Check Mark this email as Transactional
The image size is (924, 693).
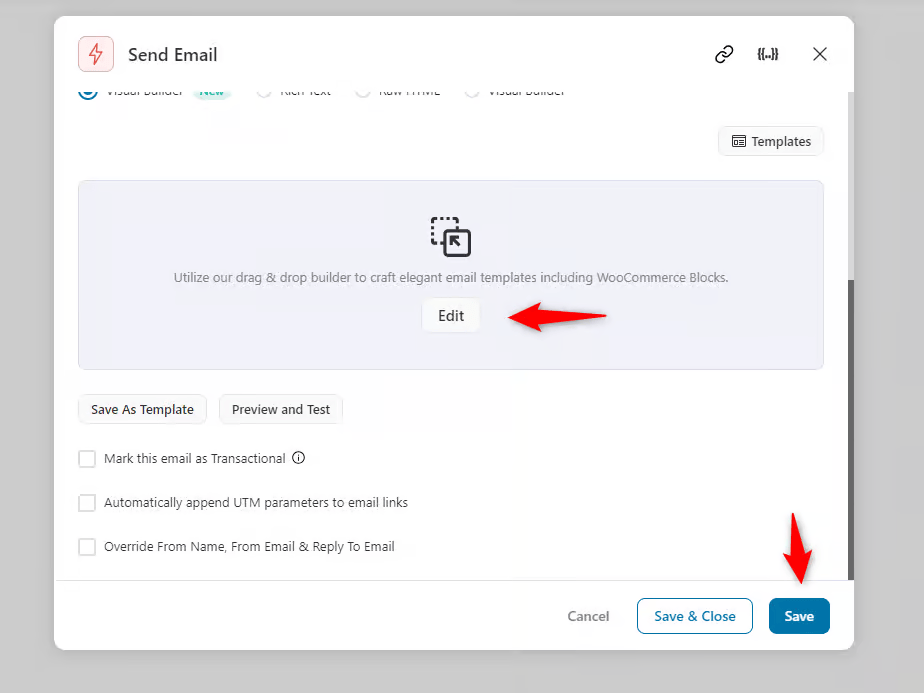click(87, 458)
